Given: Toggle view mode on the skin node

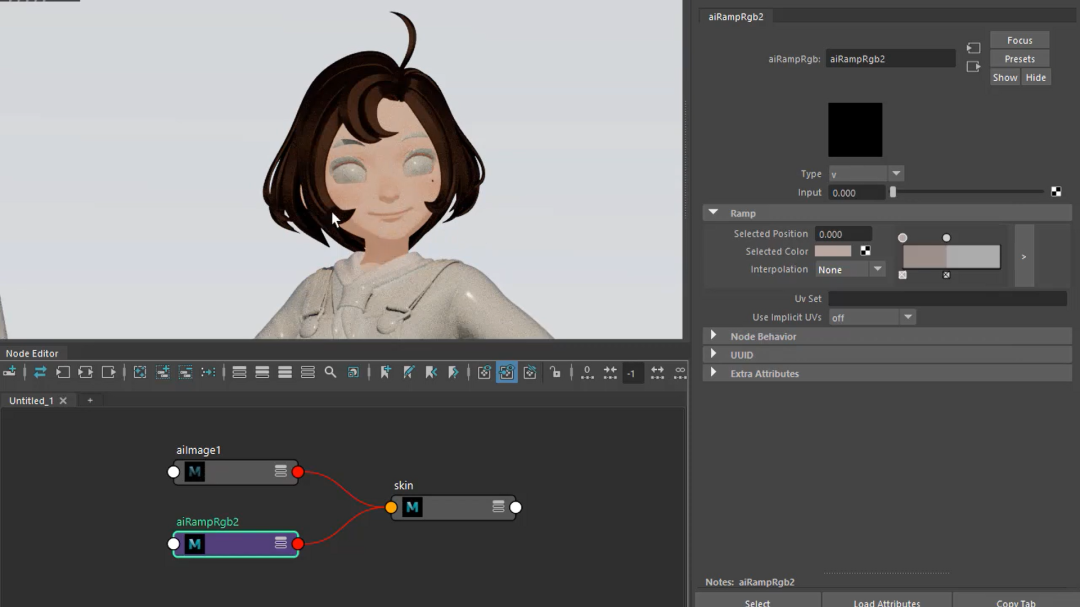Looking at the screenshot, I should 498,507.
